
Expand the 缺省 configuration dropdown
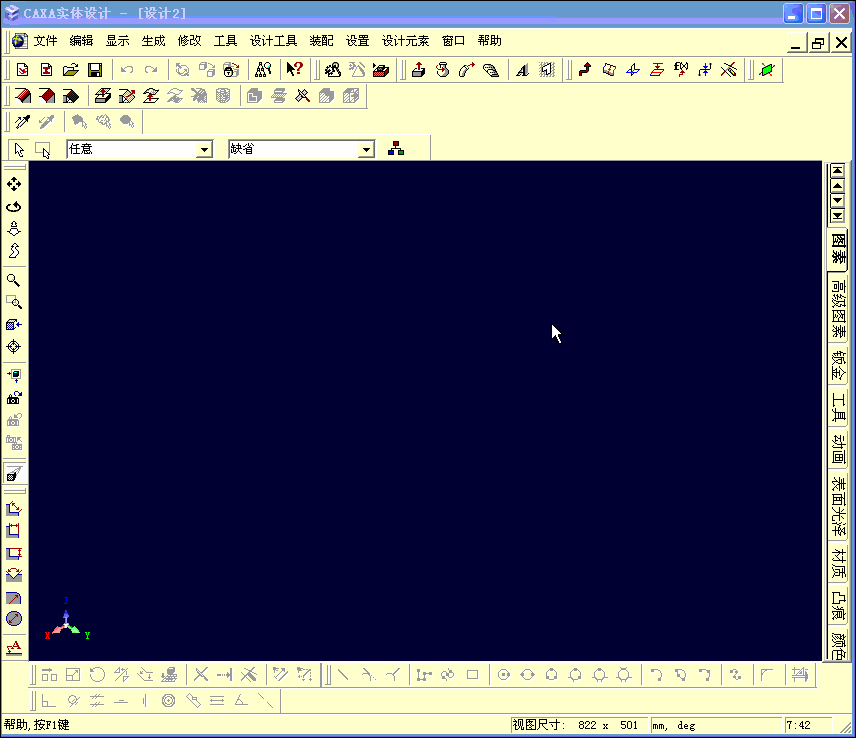coord(366,149)
